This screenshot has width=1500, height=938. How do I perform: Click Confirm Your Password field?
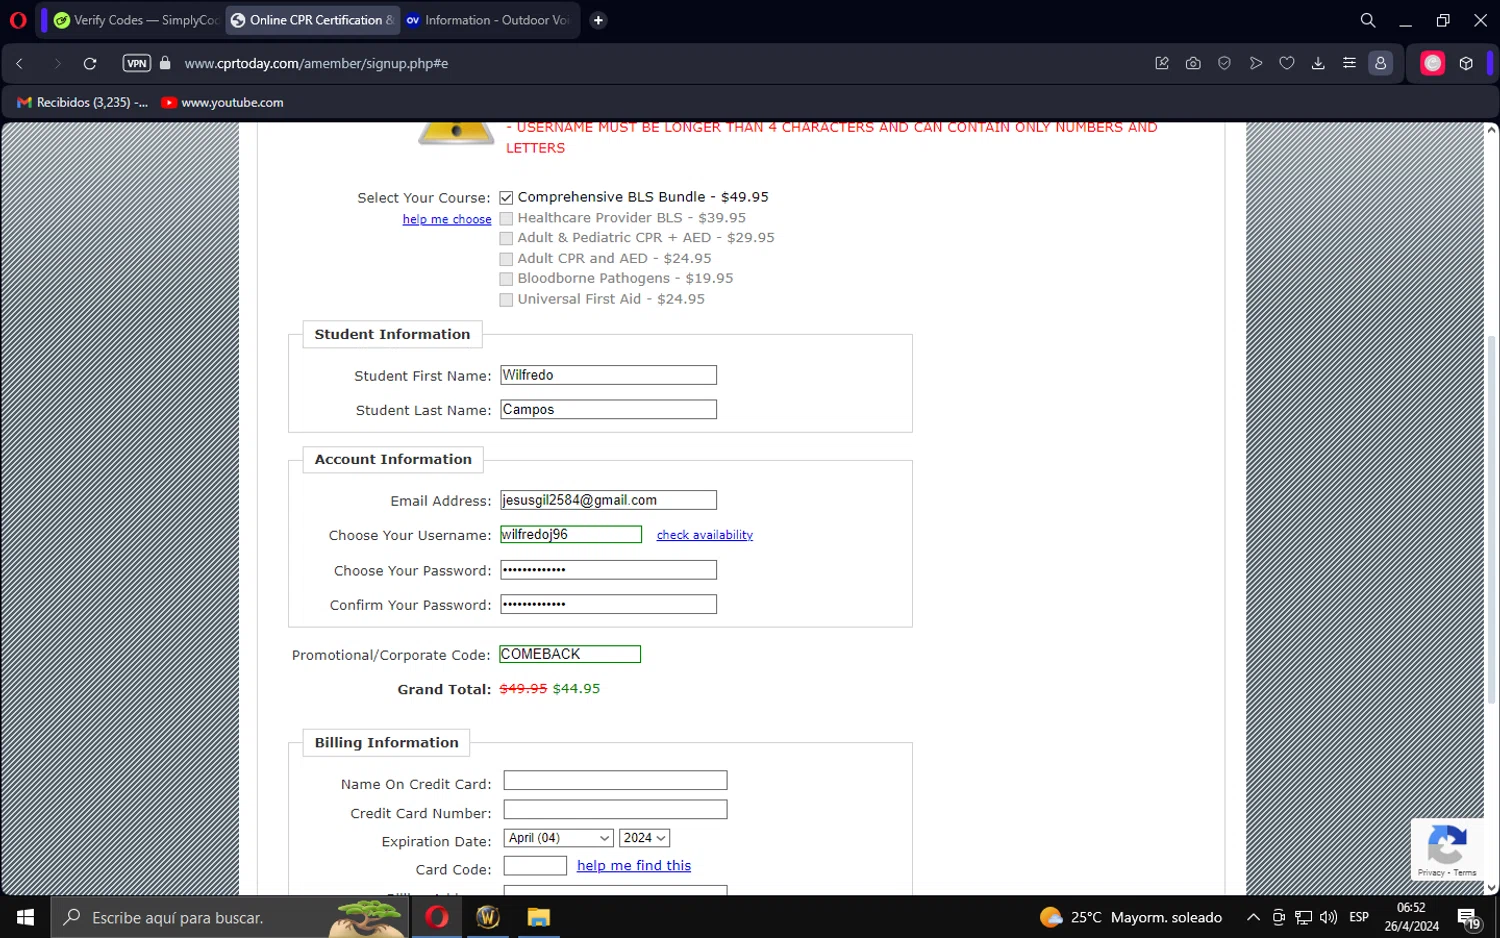coord(608,604)
